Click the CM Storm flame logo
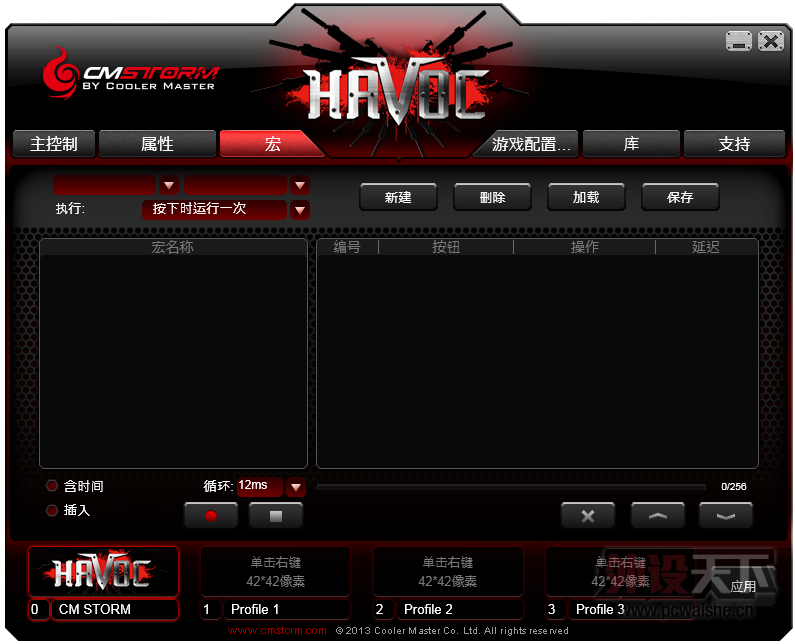The image size is (795, 644). coord(60,74)
